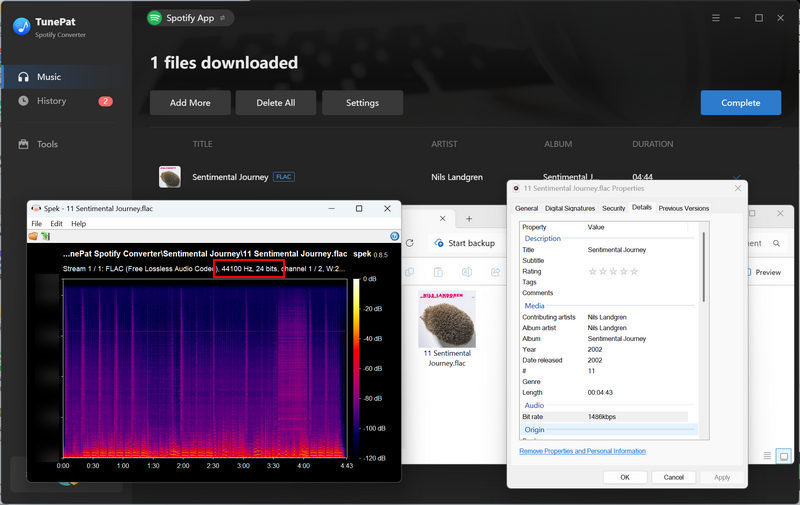Click OK in the Properties dialog
The height and width of the screenshot is (505, 800).
tap(625, 477)
